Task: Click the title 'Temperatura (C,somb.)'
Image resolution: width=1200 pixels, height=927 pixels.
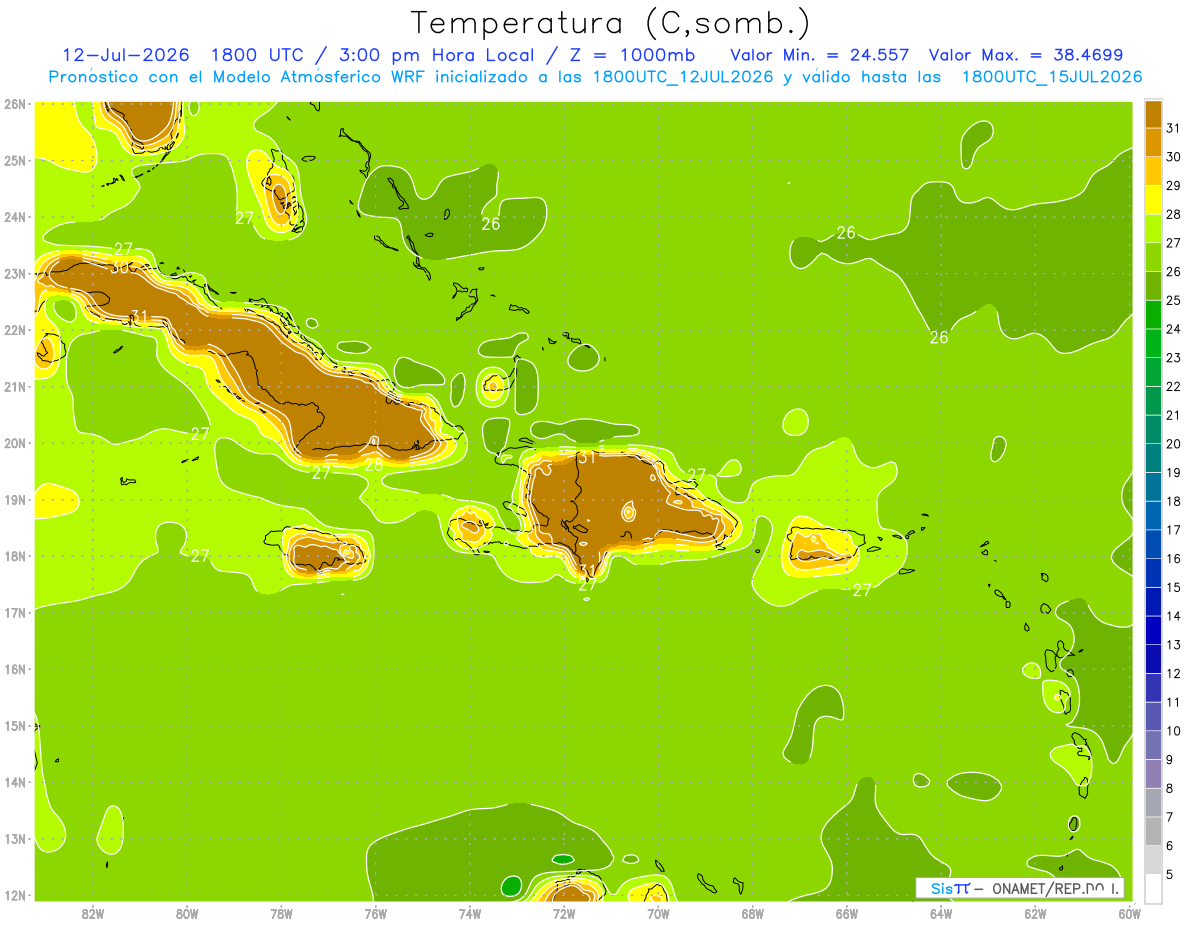Action: (610, 23)
